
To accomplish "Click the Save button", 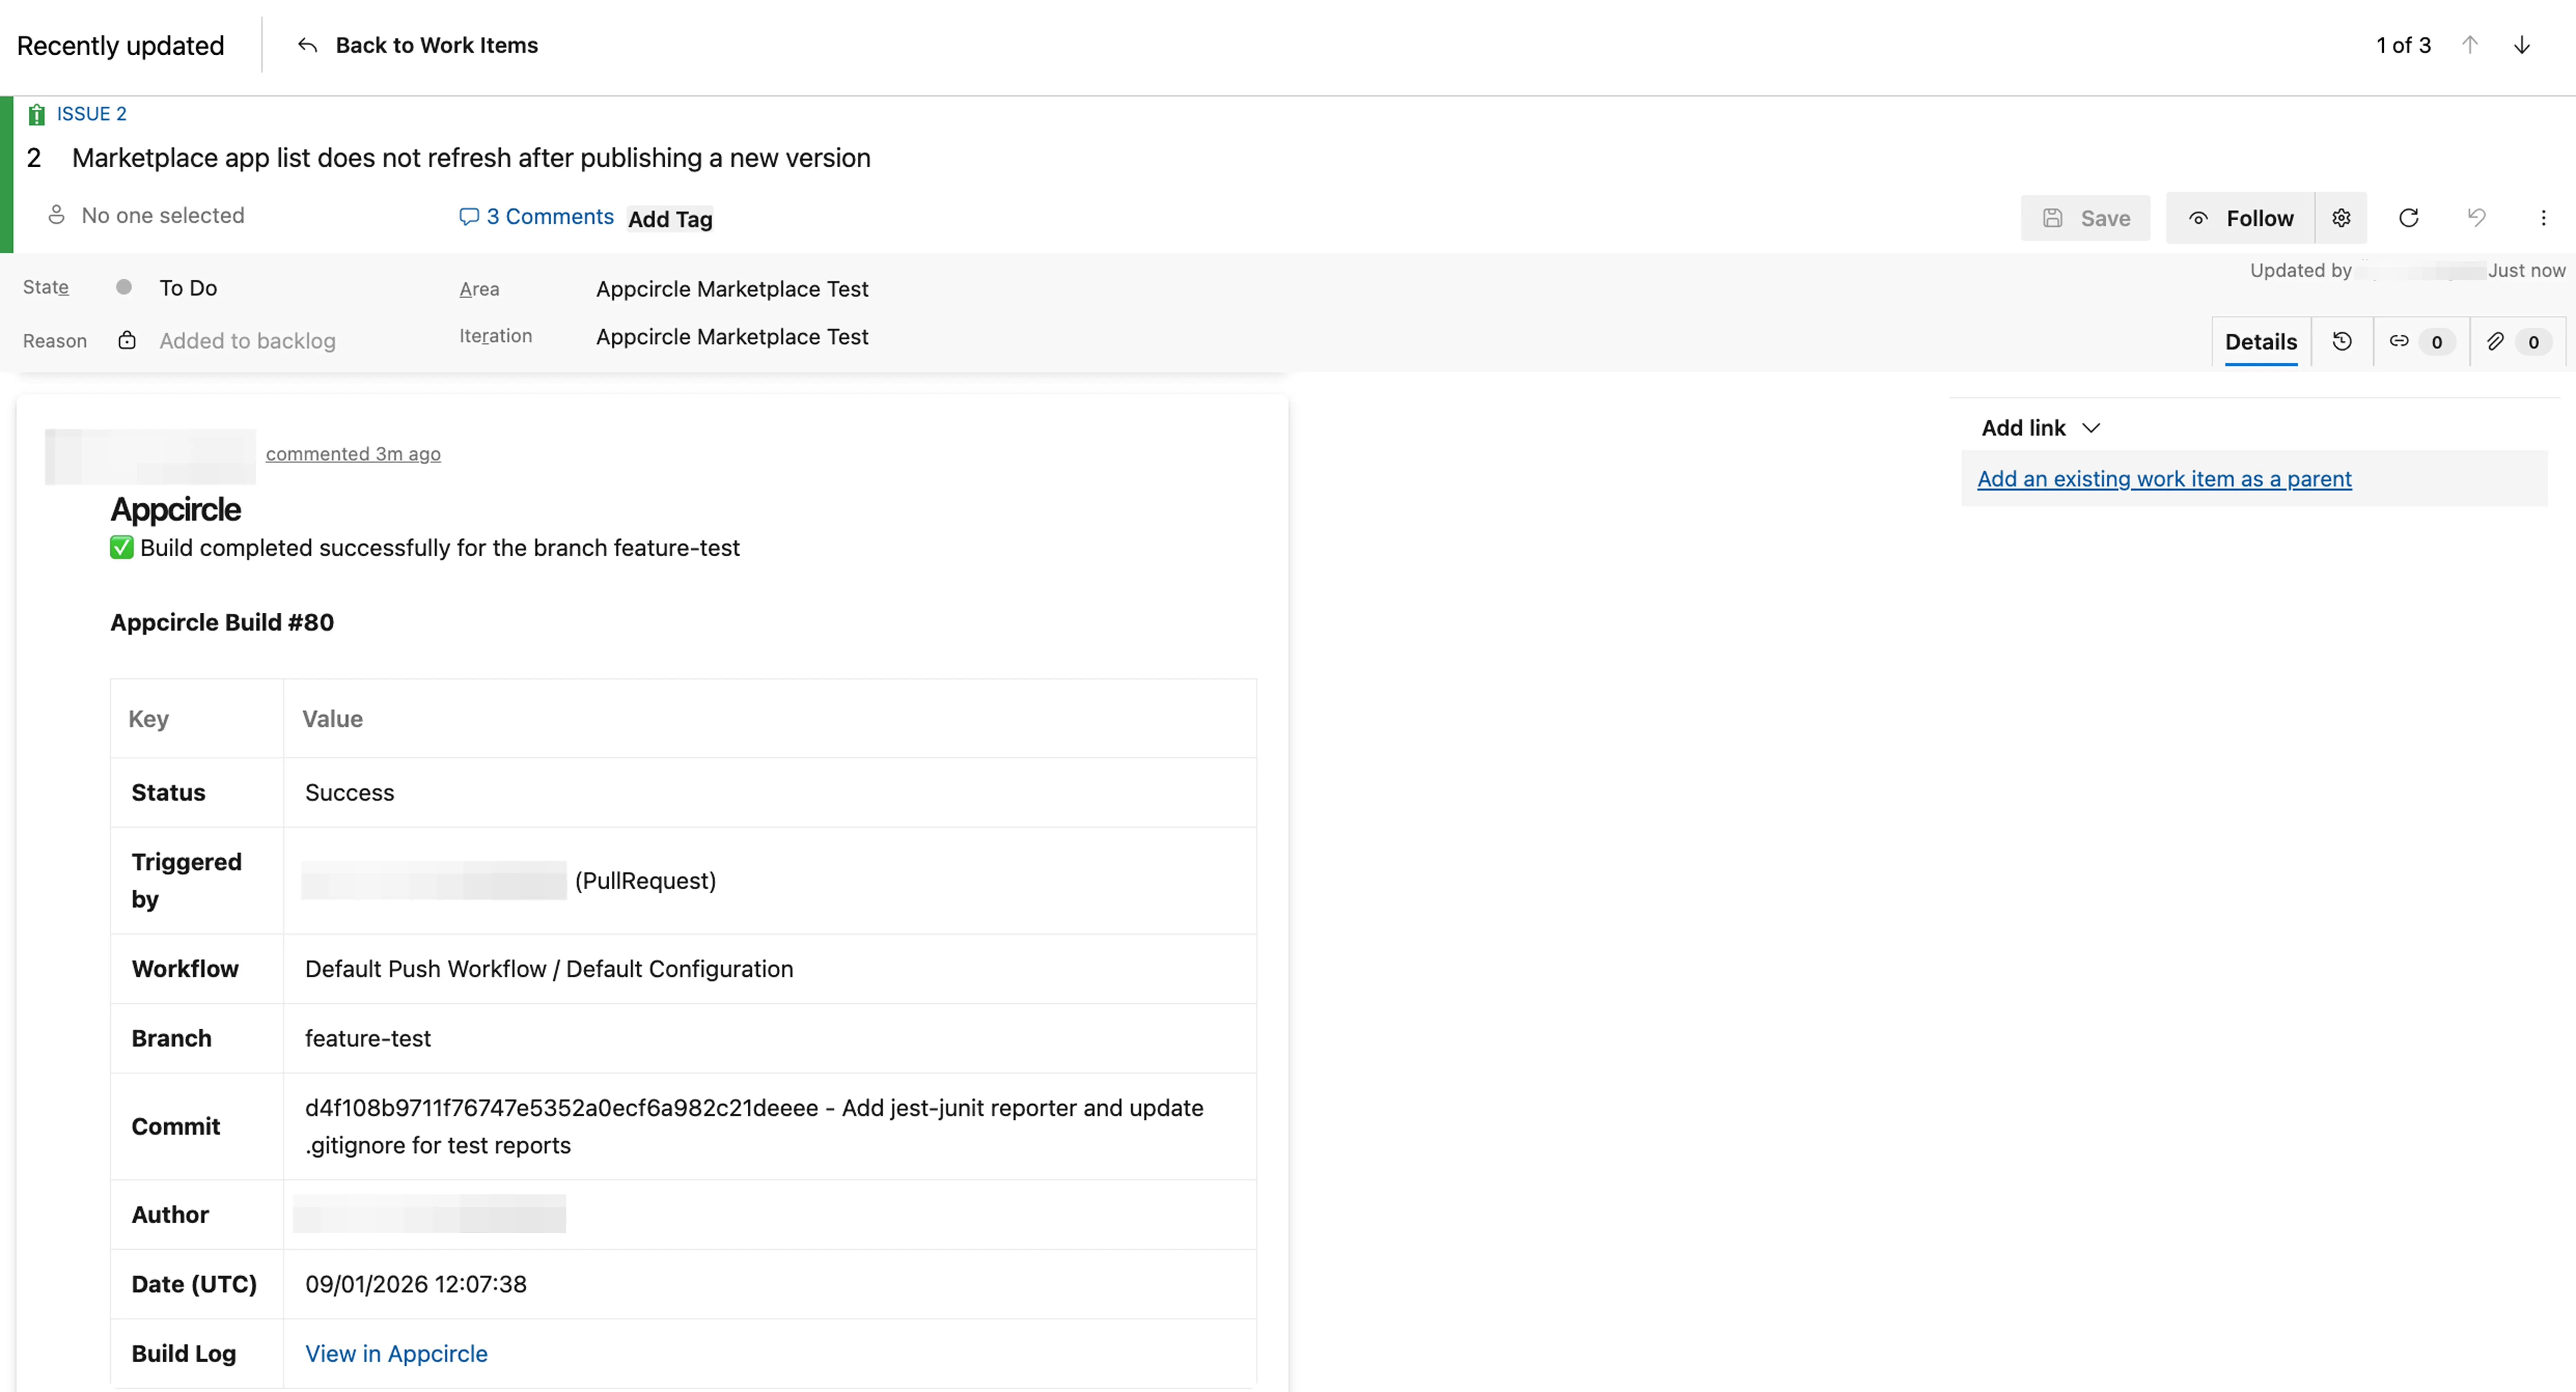I will (2085, 218).
